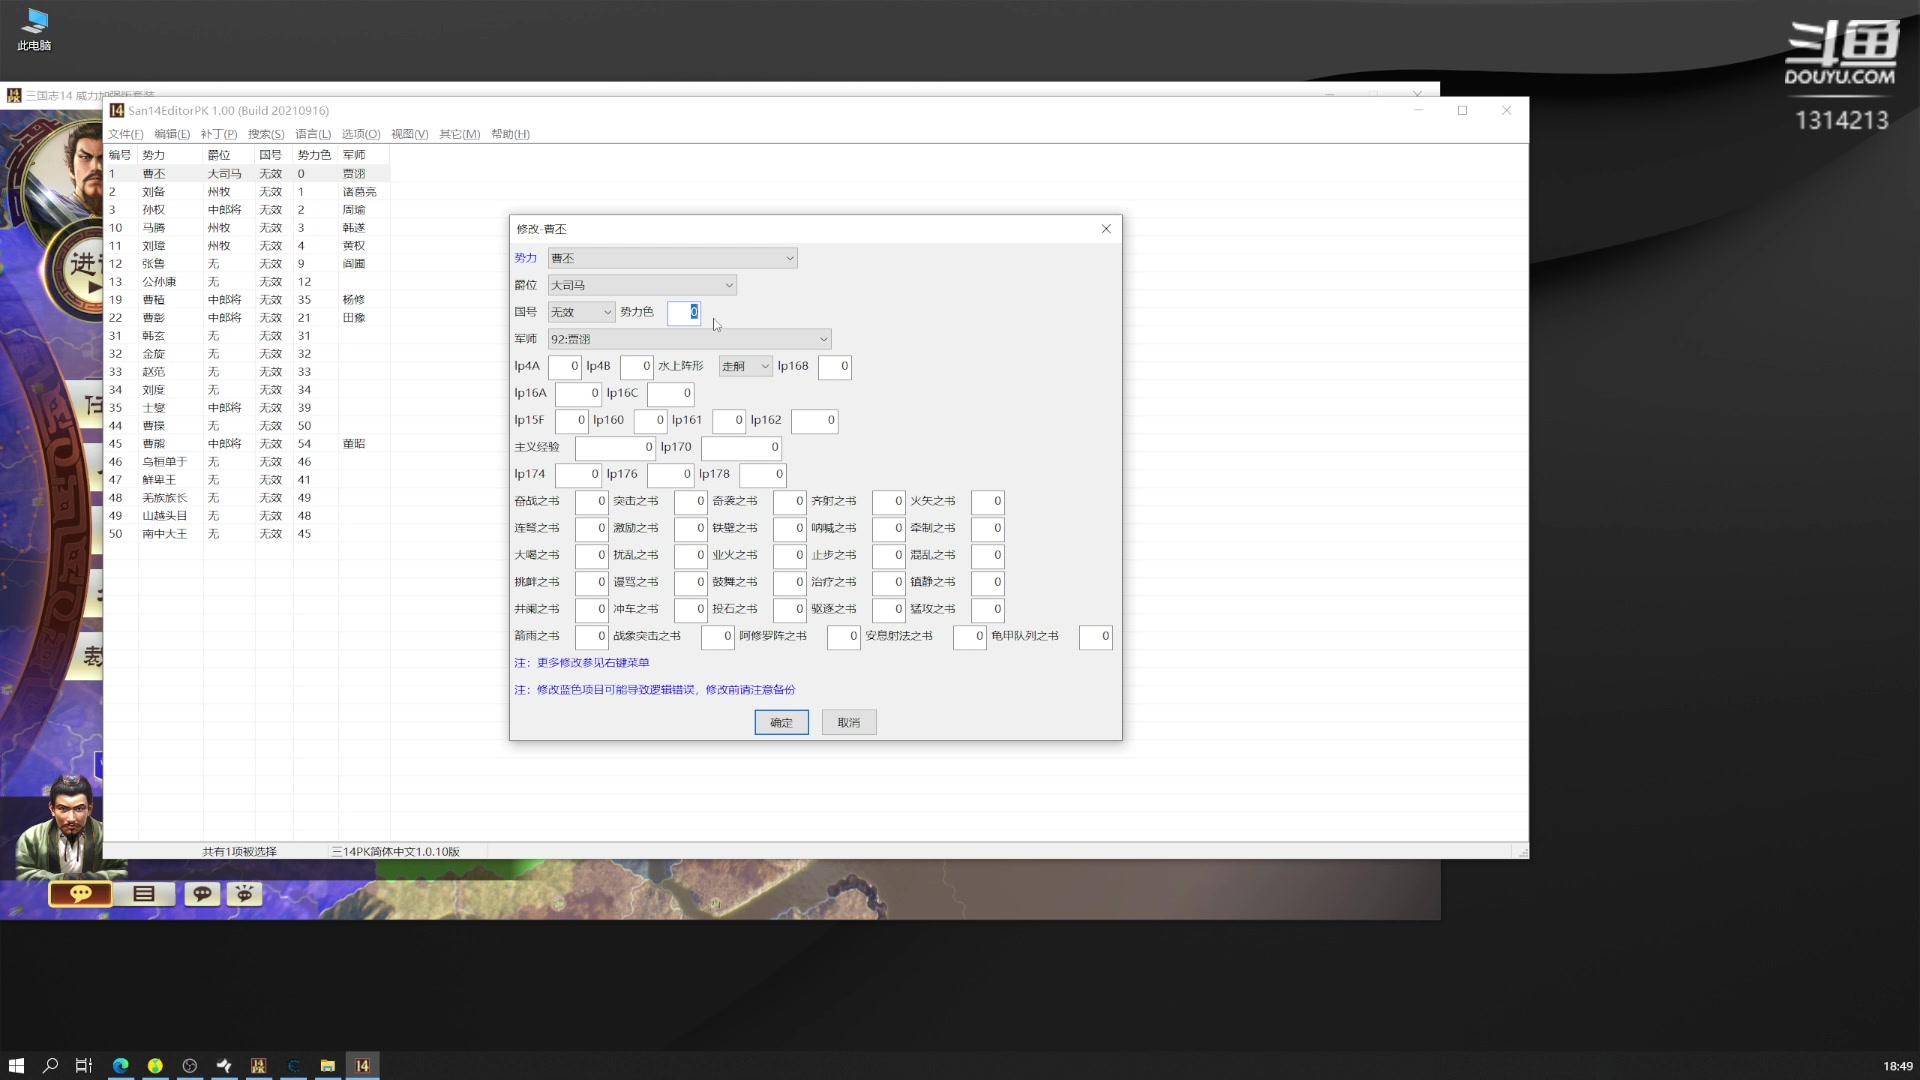Open the 编辑(E) menu
Image resolution: width=1920 pixels, height=1080 pixels.
coord(172,134)
